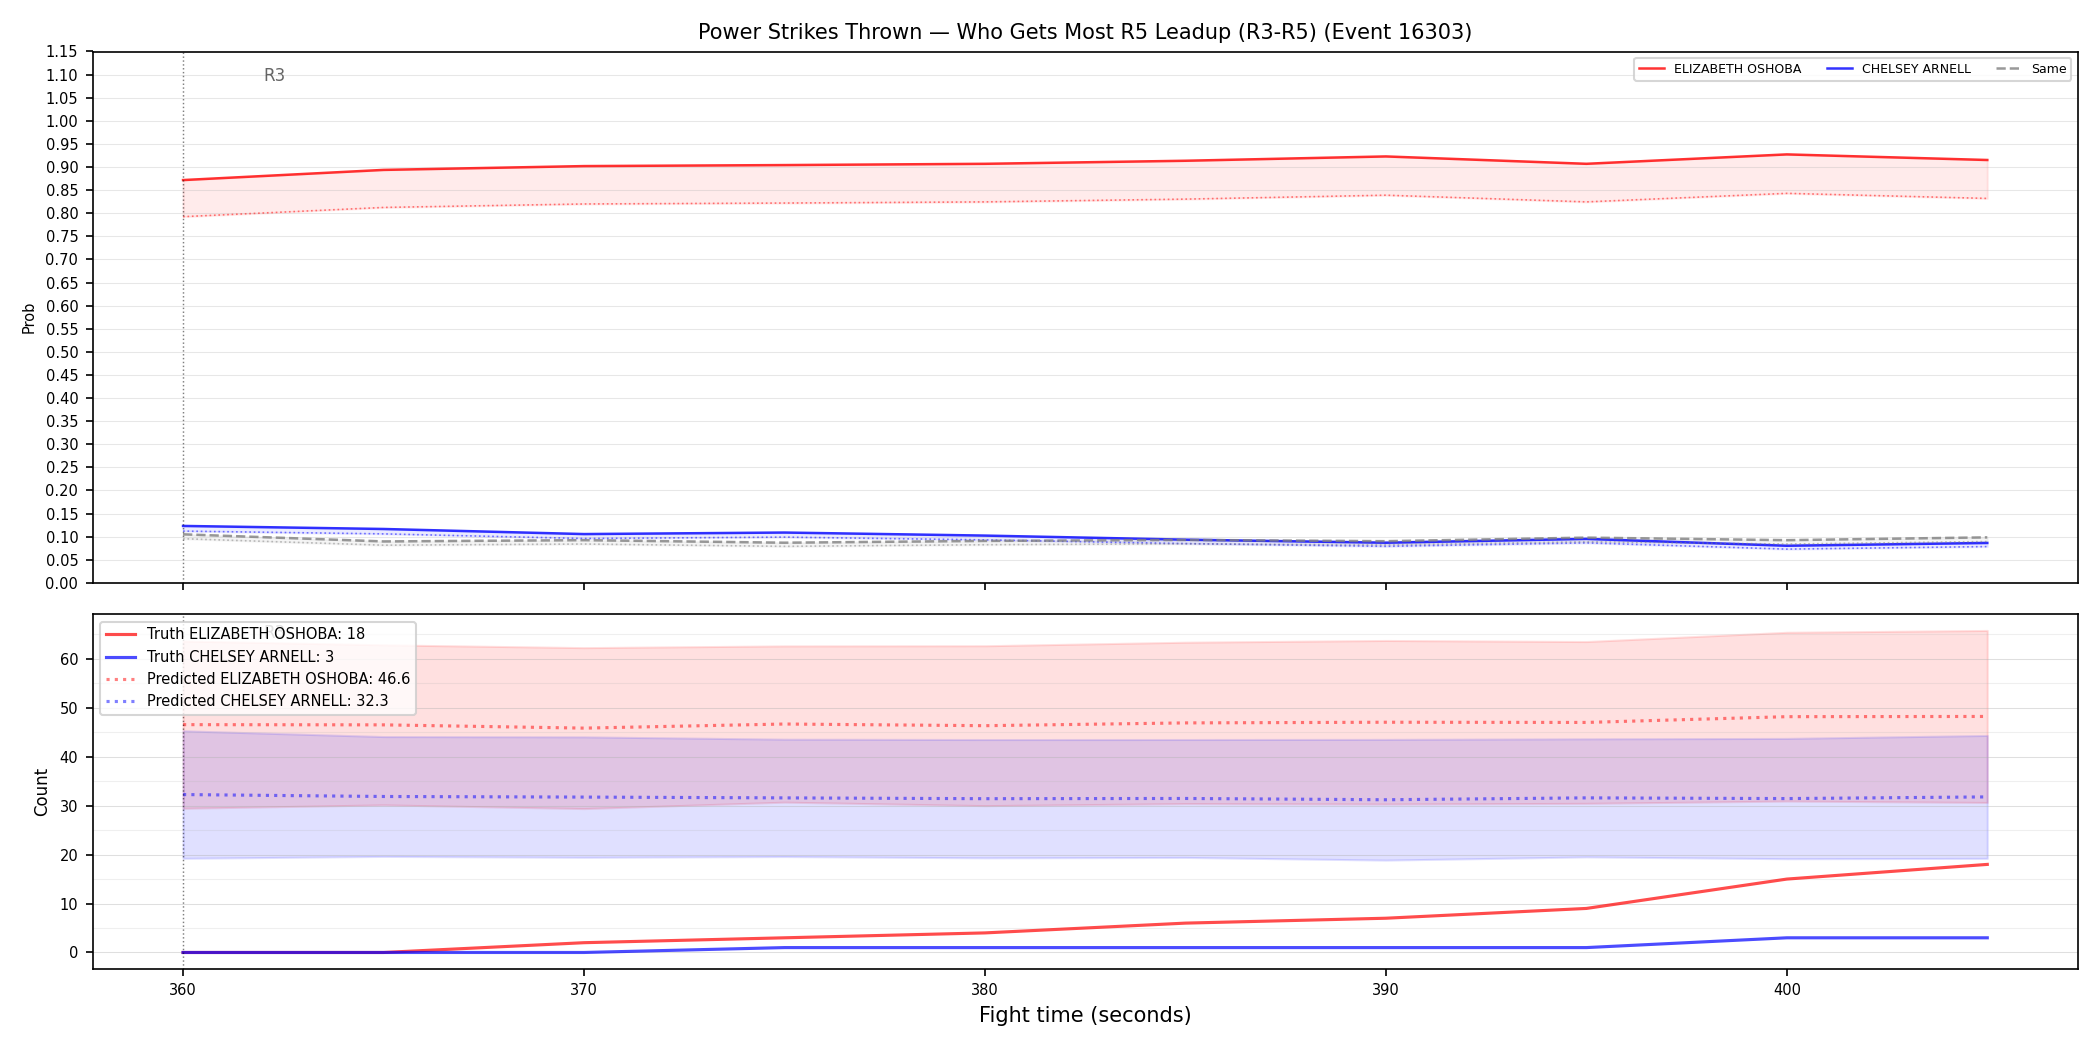
Task: Click the Prob axis tick '0.50'
Action: [x=62, y=352]
